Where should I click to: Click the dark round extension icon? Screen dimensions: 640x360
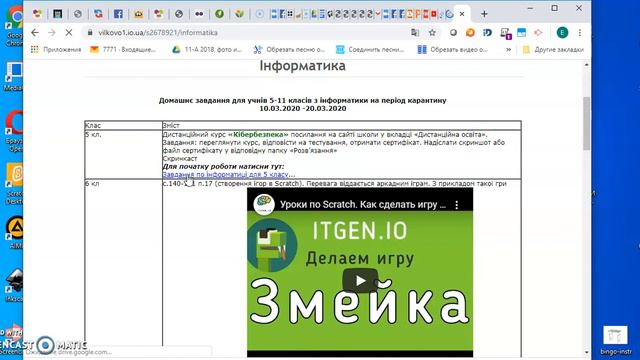453,33
